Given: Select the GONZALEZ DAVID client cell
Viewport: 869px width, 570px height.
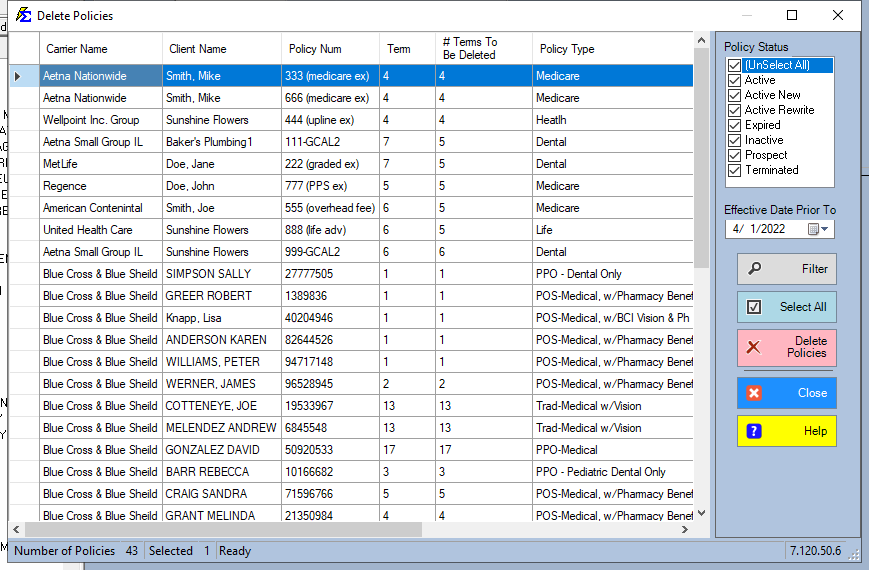Looking at the screenshot, I should 222,450.
